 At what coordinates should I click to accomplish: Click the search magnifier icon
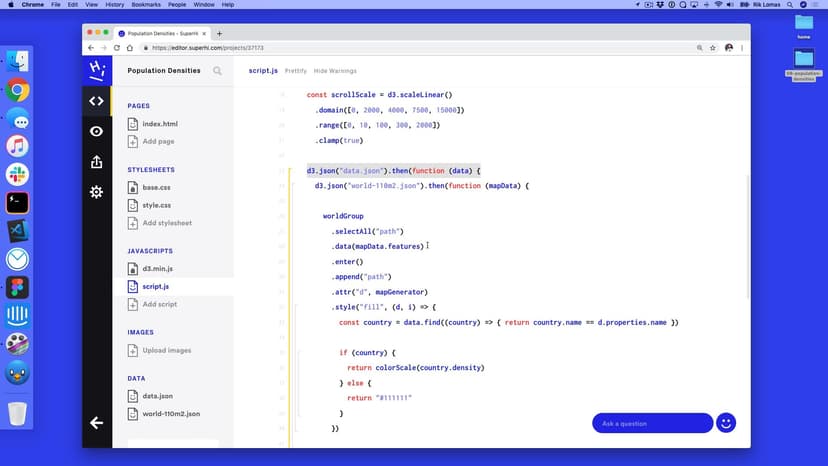click(x=217, y=71)
